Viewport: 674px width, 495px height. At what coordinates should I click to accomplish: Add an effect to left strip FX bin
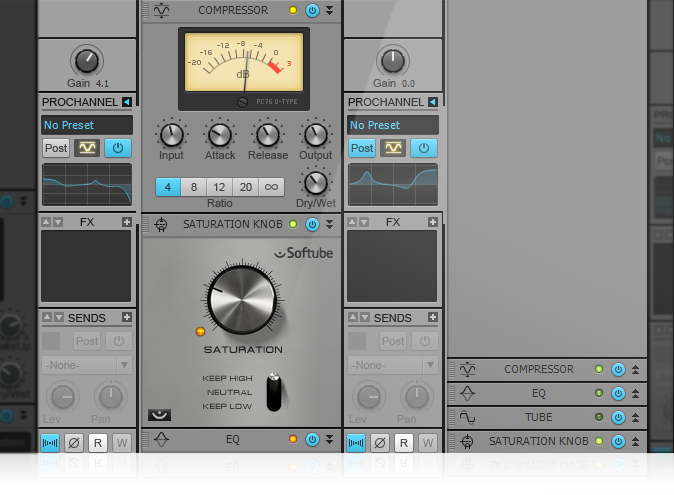point(127,222)
